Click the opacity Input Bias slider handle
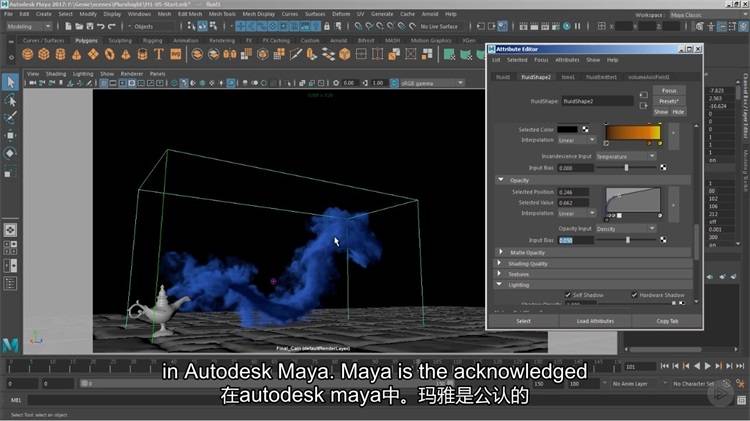 pyautogui.click(x=628, y=240)
